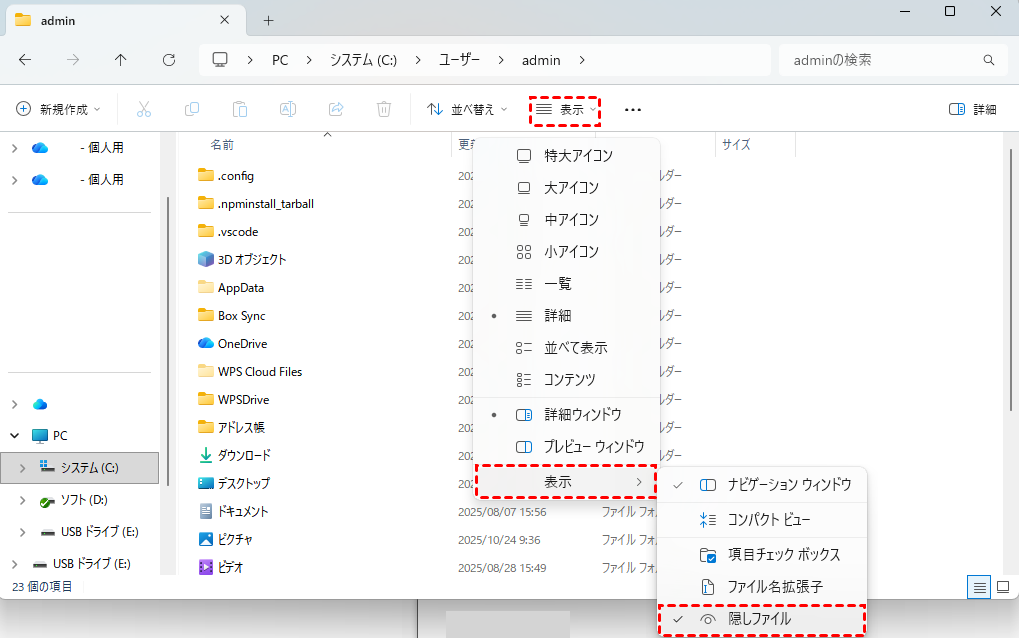This screenshot has height=638, width=1019.
Task: Click the Cut scissors icon in toolbar
Action: (x=144, y=109)
